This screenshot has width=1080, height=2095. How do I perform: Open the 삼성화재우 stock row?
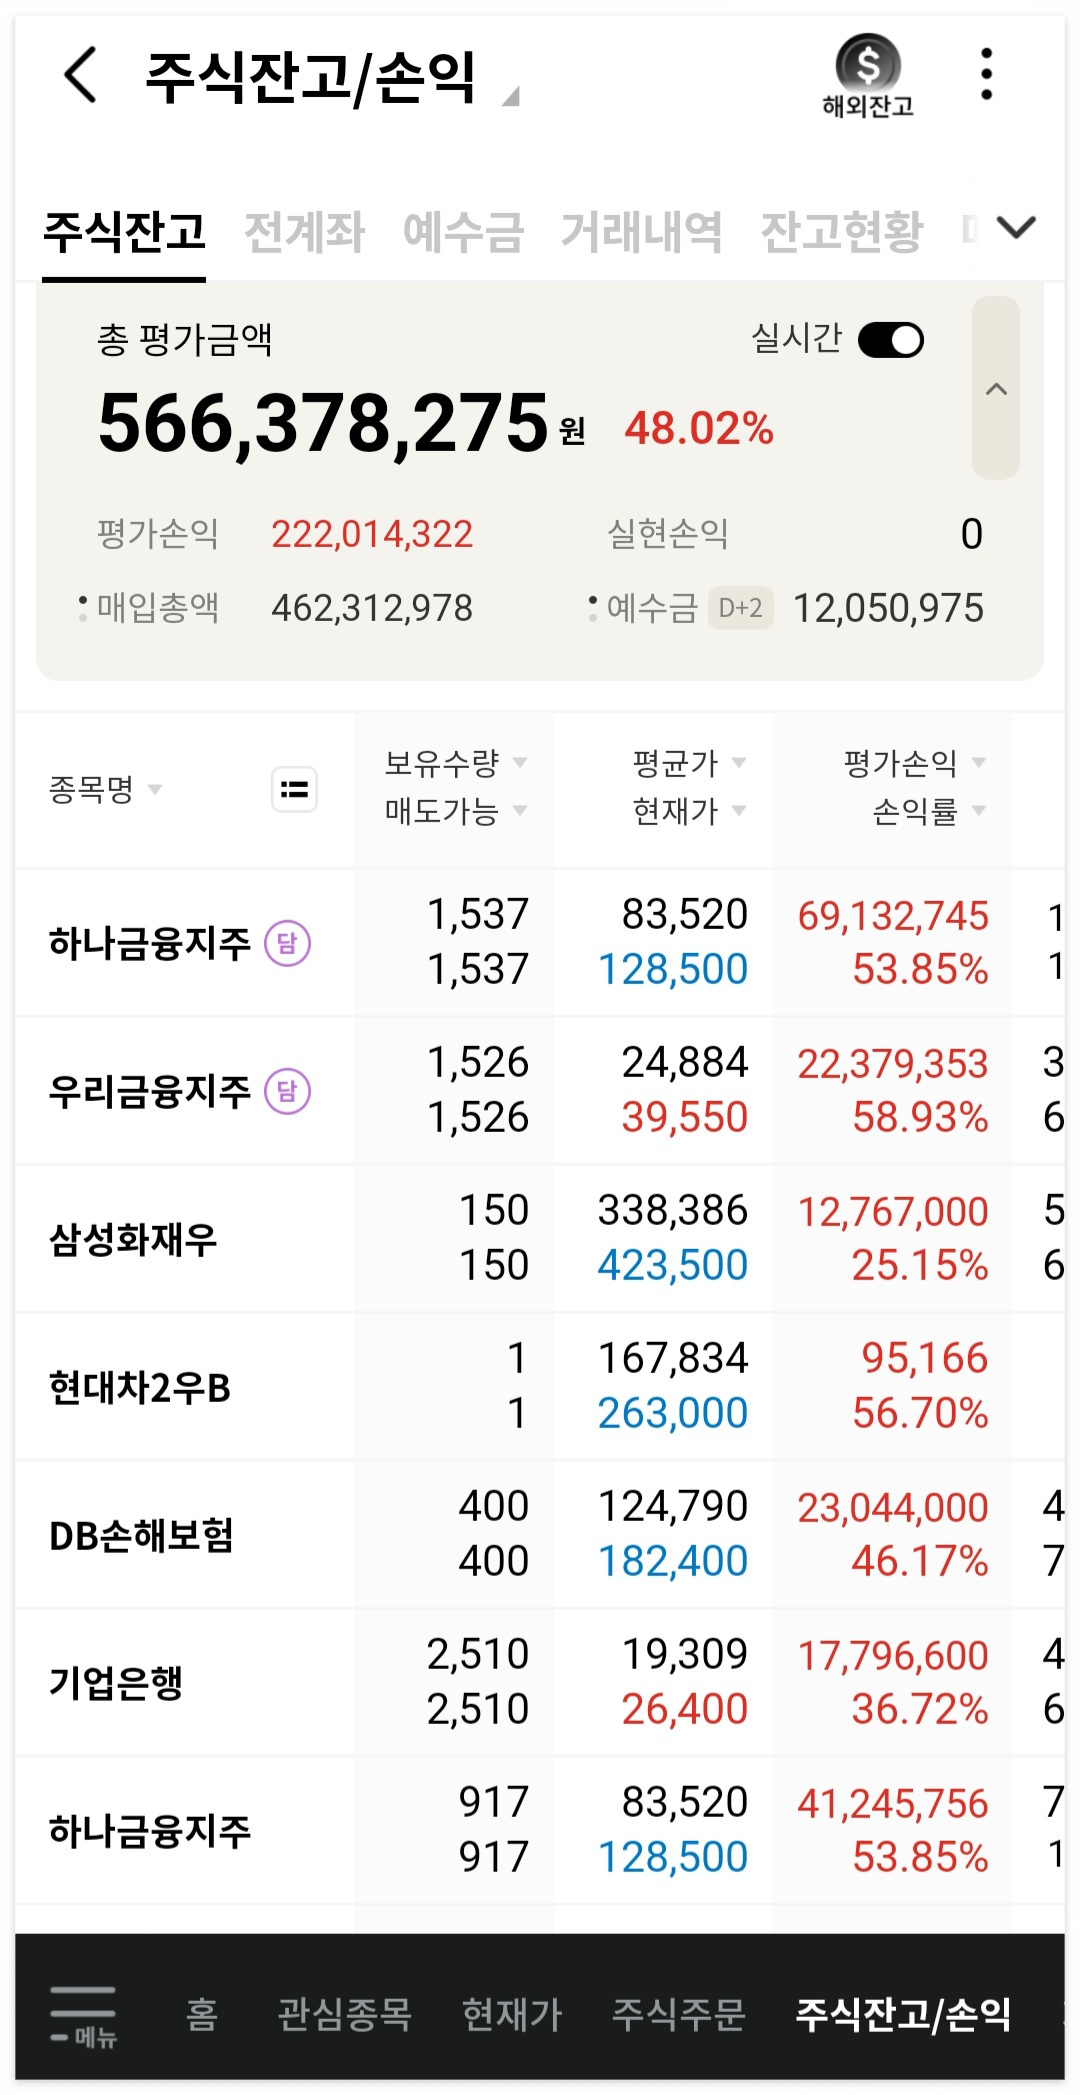pyautogui.click(x=540, y=1238)
